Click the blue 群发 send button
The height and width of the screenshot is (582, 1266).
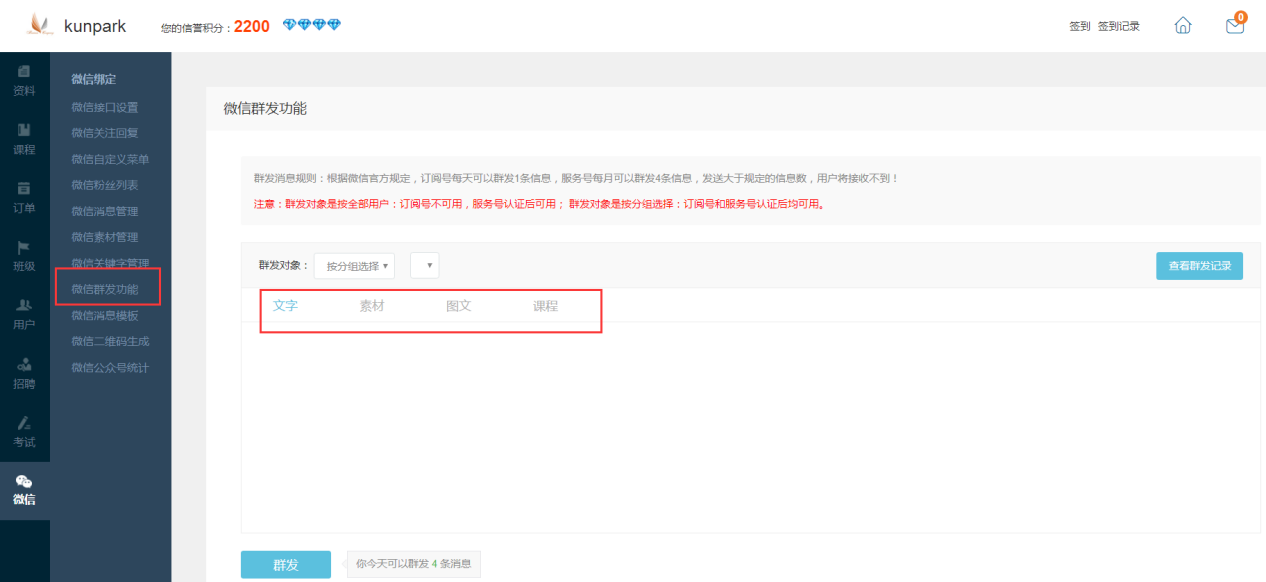point(286,565)
